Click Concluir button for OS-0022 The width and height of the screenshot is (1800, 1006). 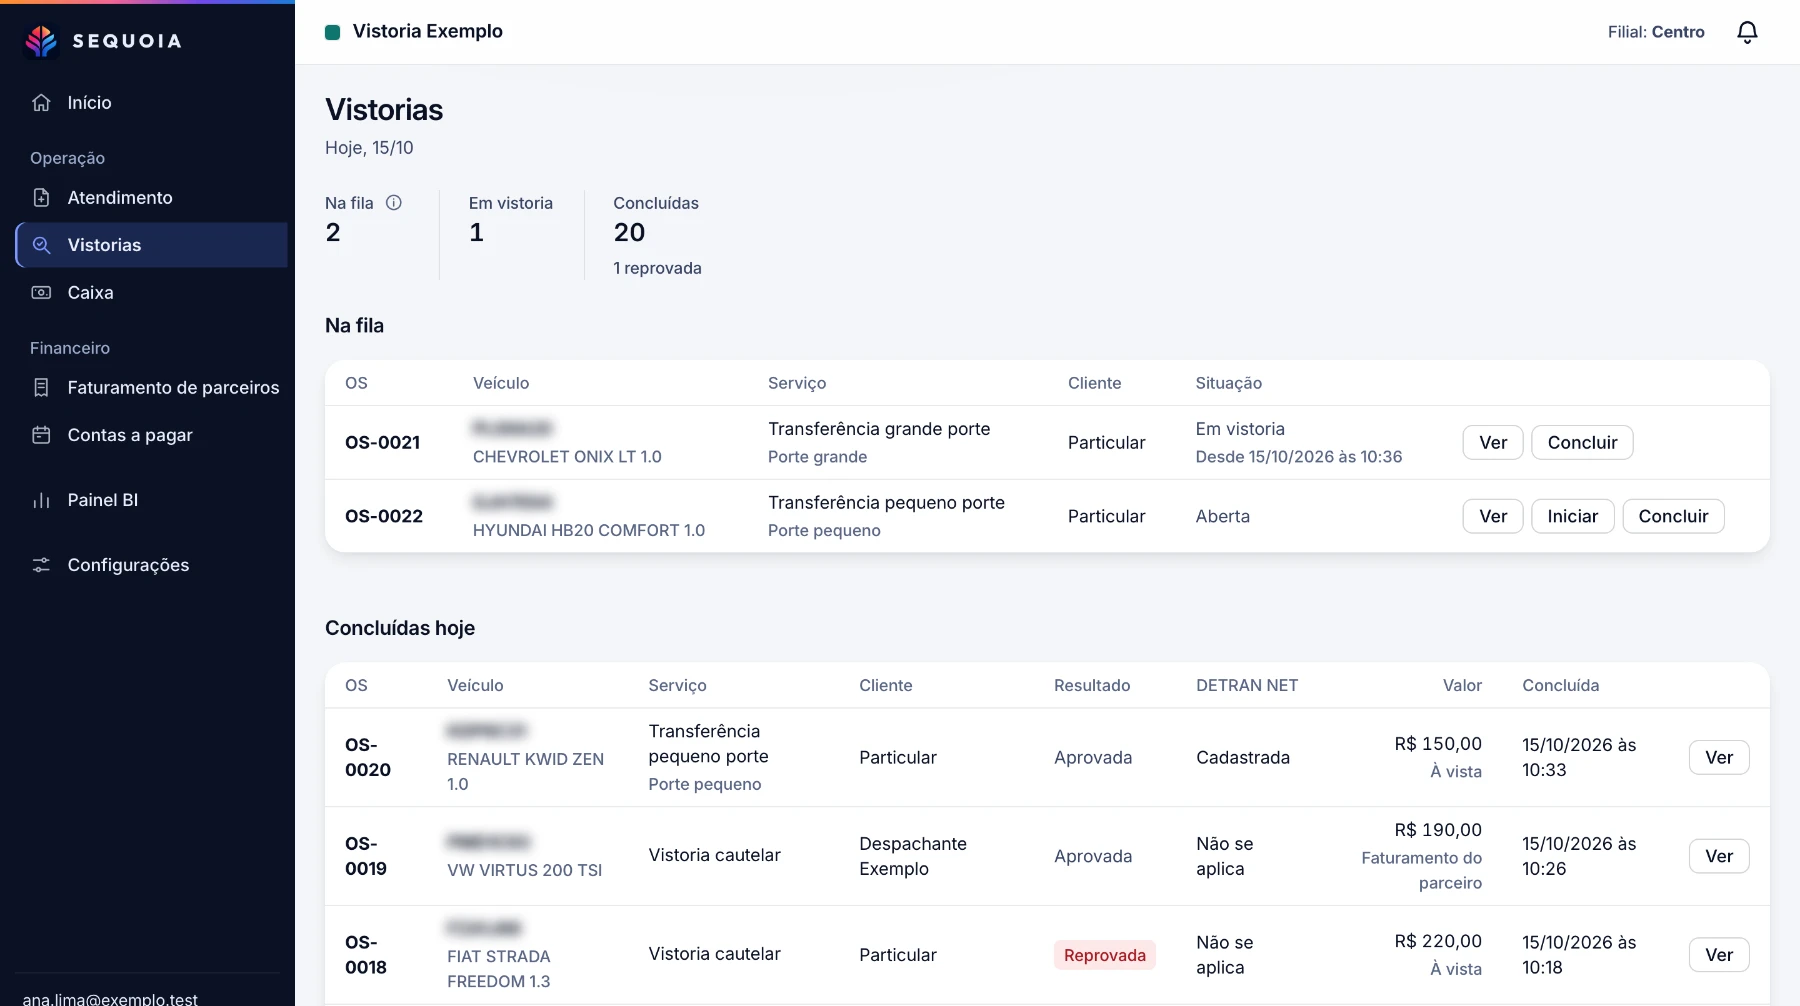(x=1673, y=516)
